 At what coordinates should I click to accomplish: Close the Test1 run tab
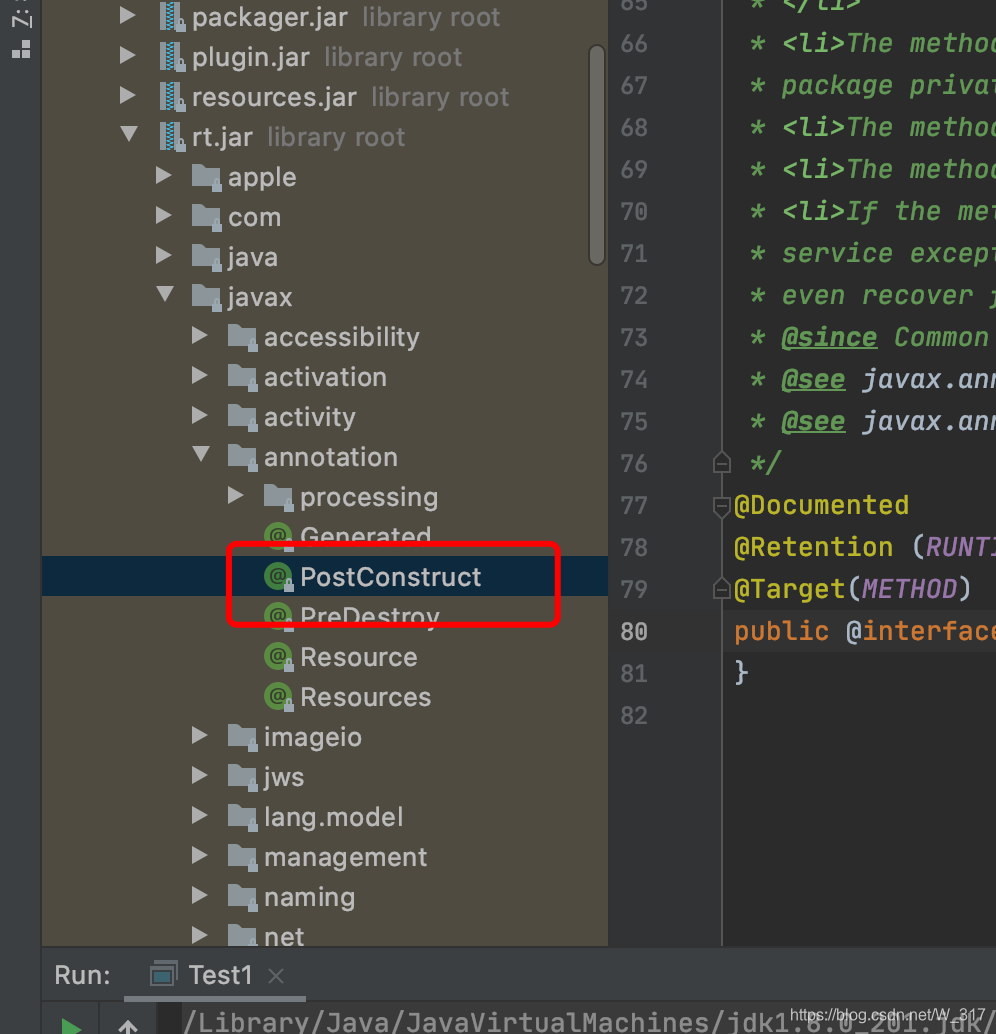(x=276, y=976)
